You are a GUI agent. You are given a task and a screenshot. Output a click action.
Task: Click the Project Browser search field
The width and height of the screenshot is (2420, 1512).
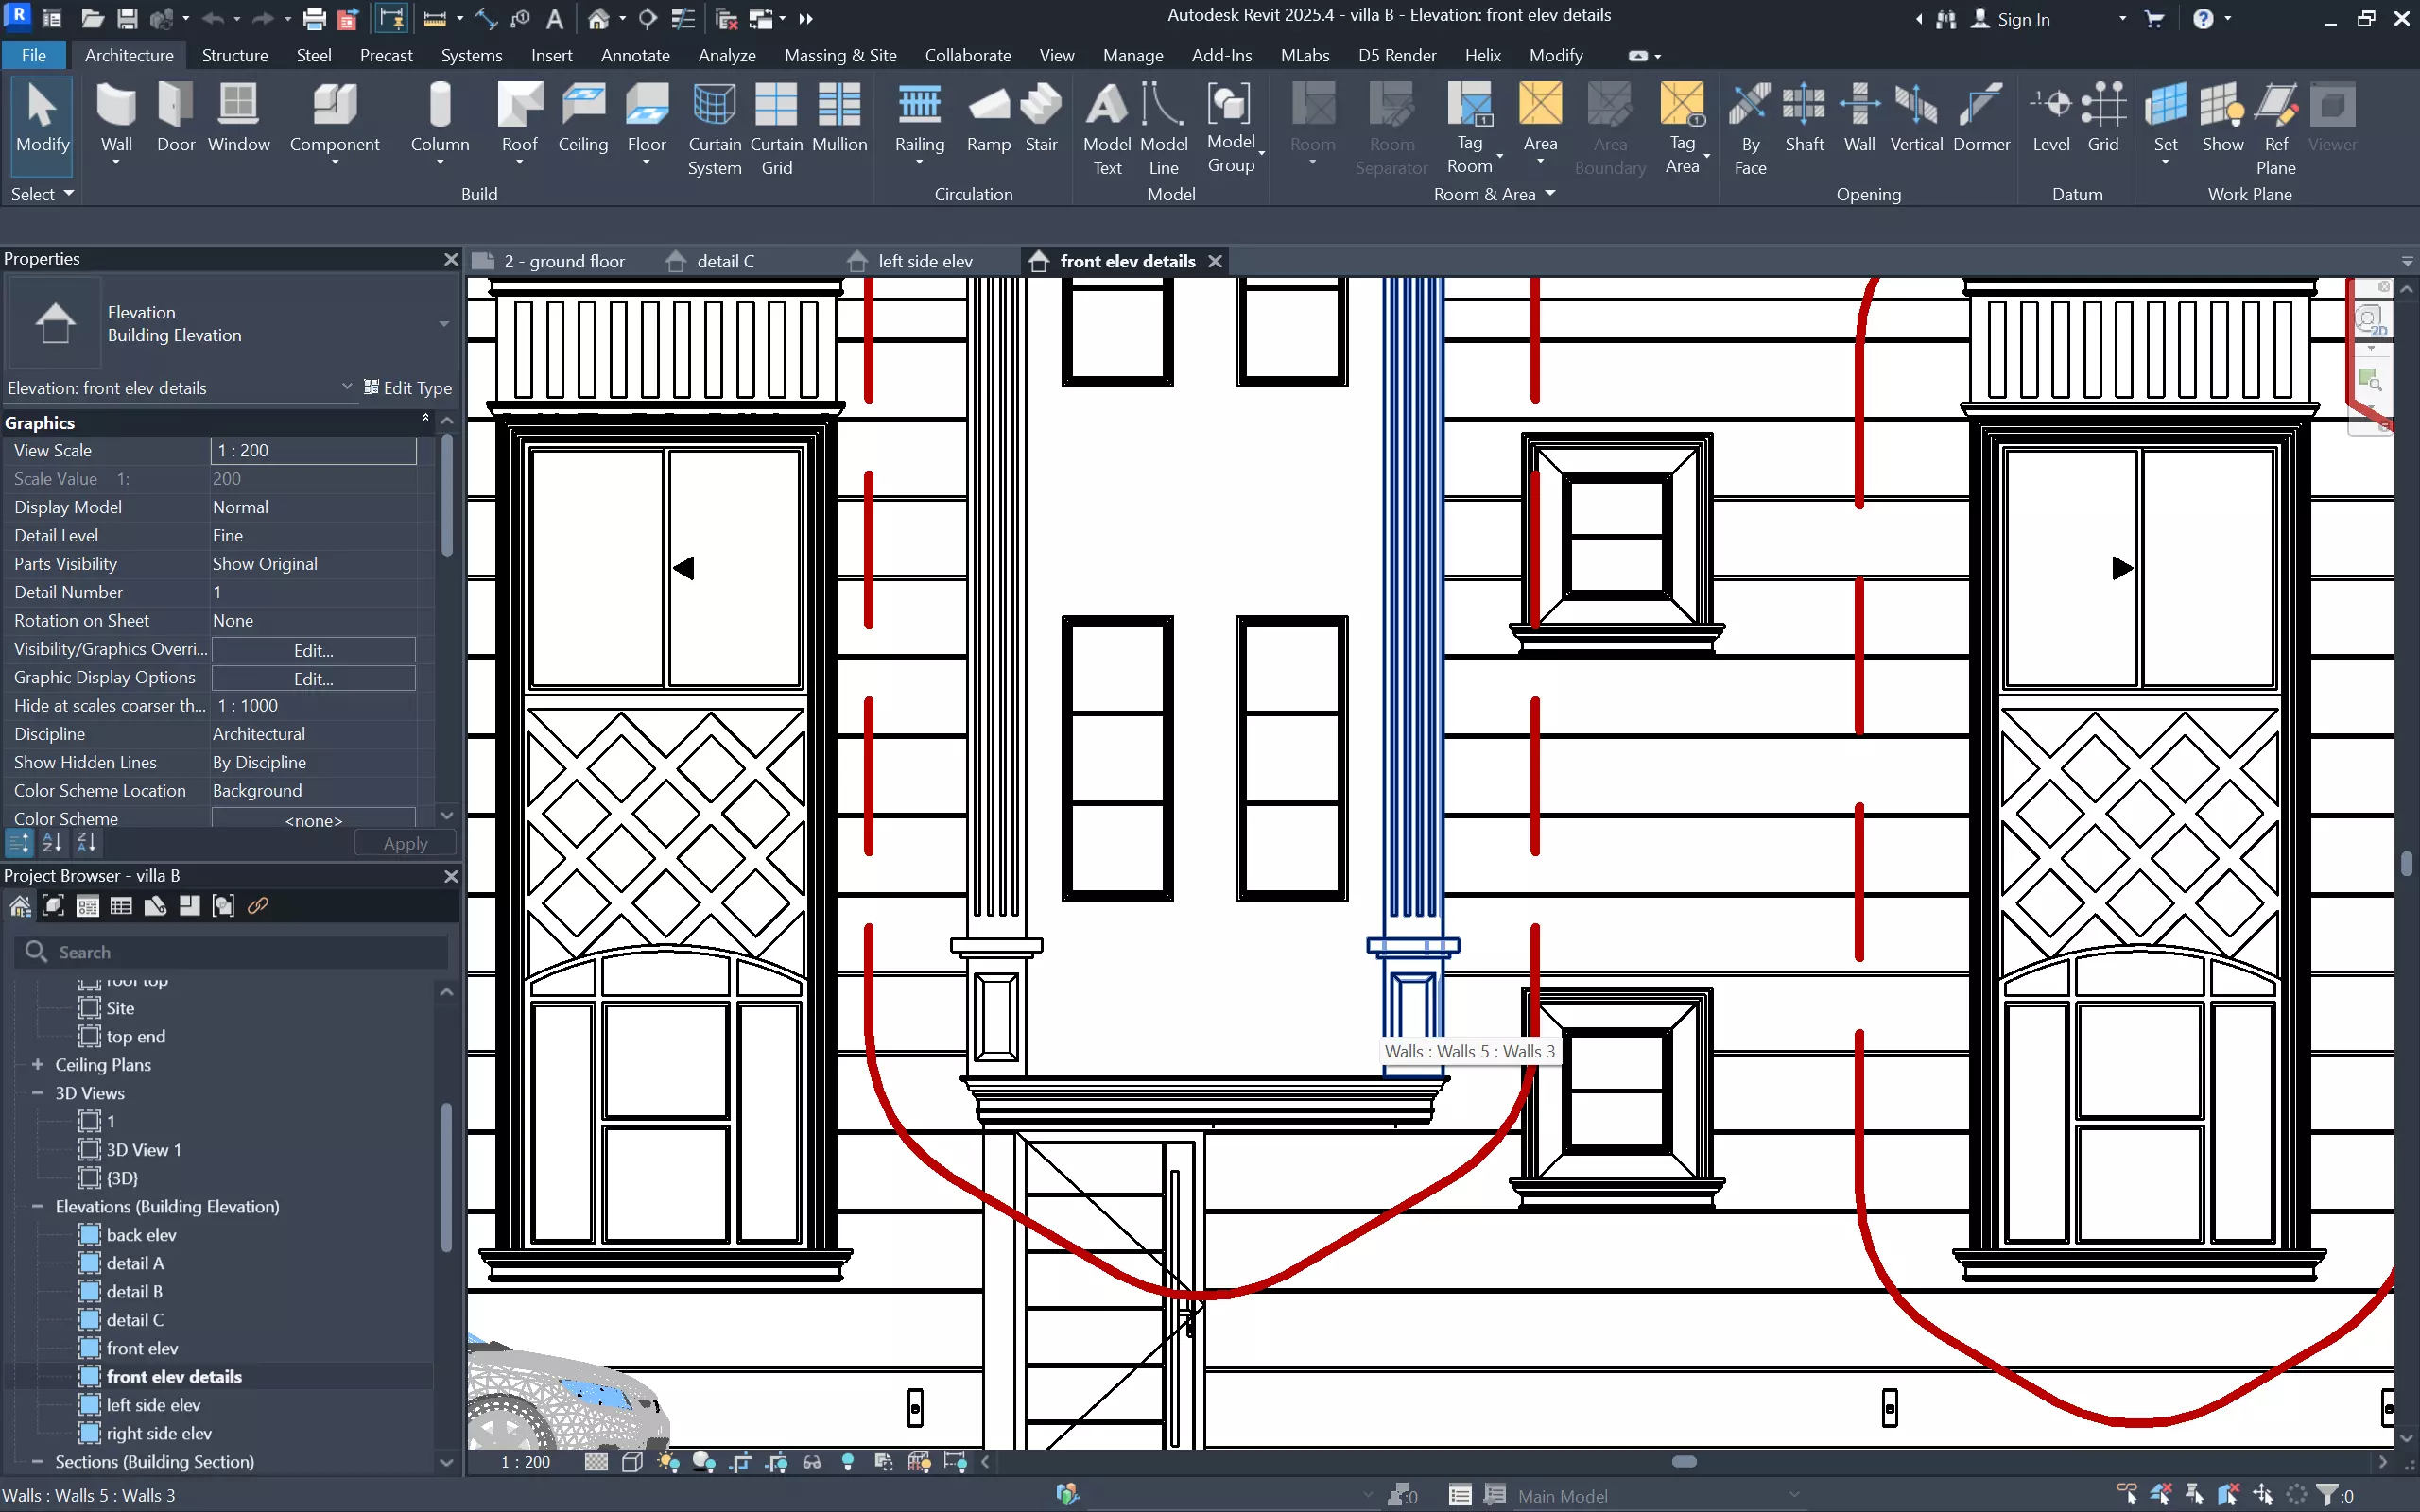[240, 952]
